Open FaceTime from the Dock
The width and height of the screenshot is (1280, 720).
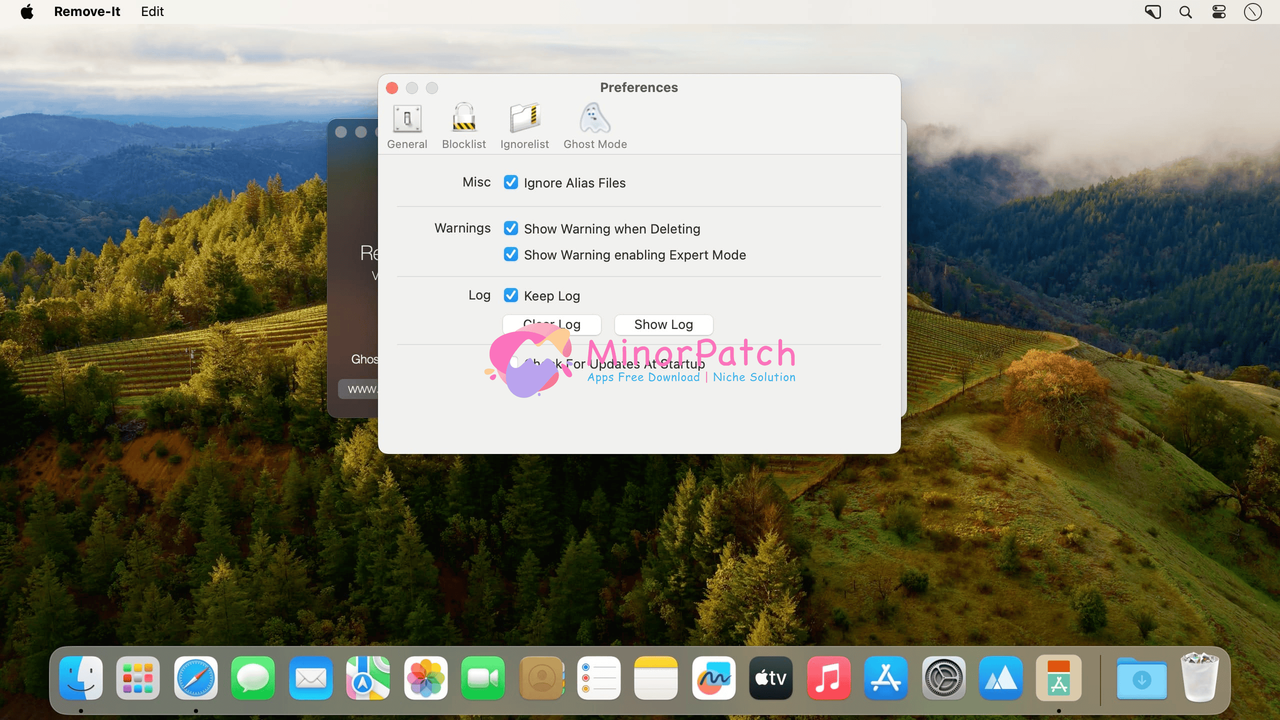483,678
